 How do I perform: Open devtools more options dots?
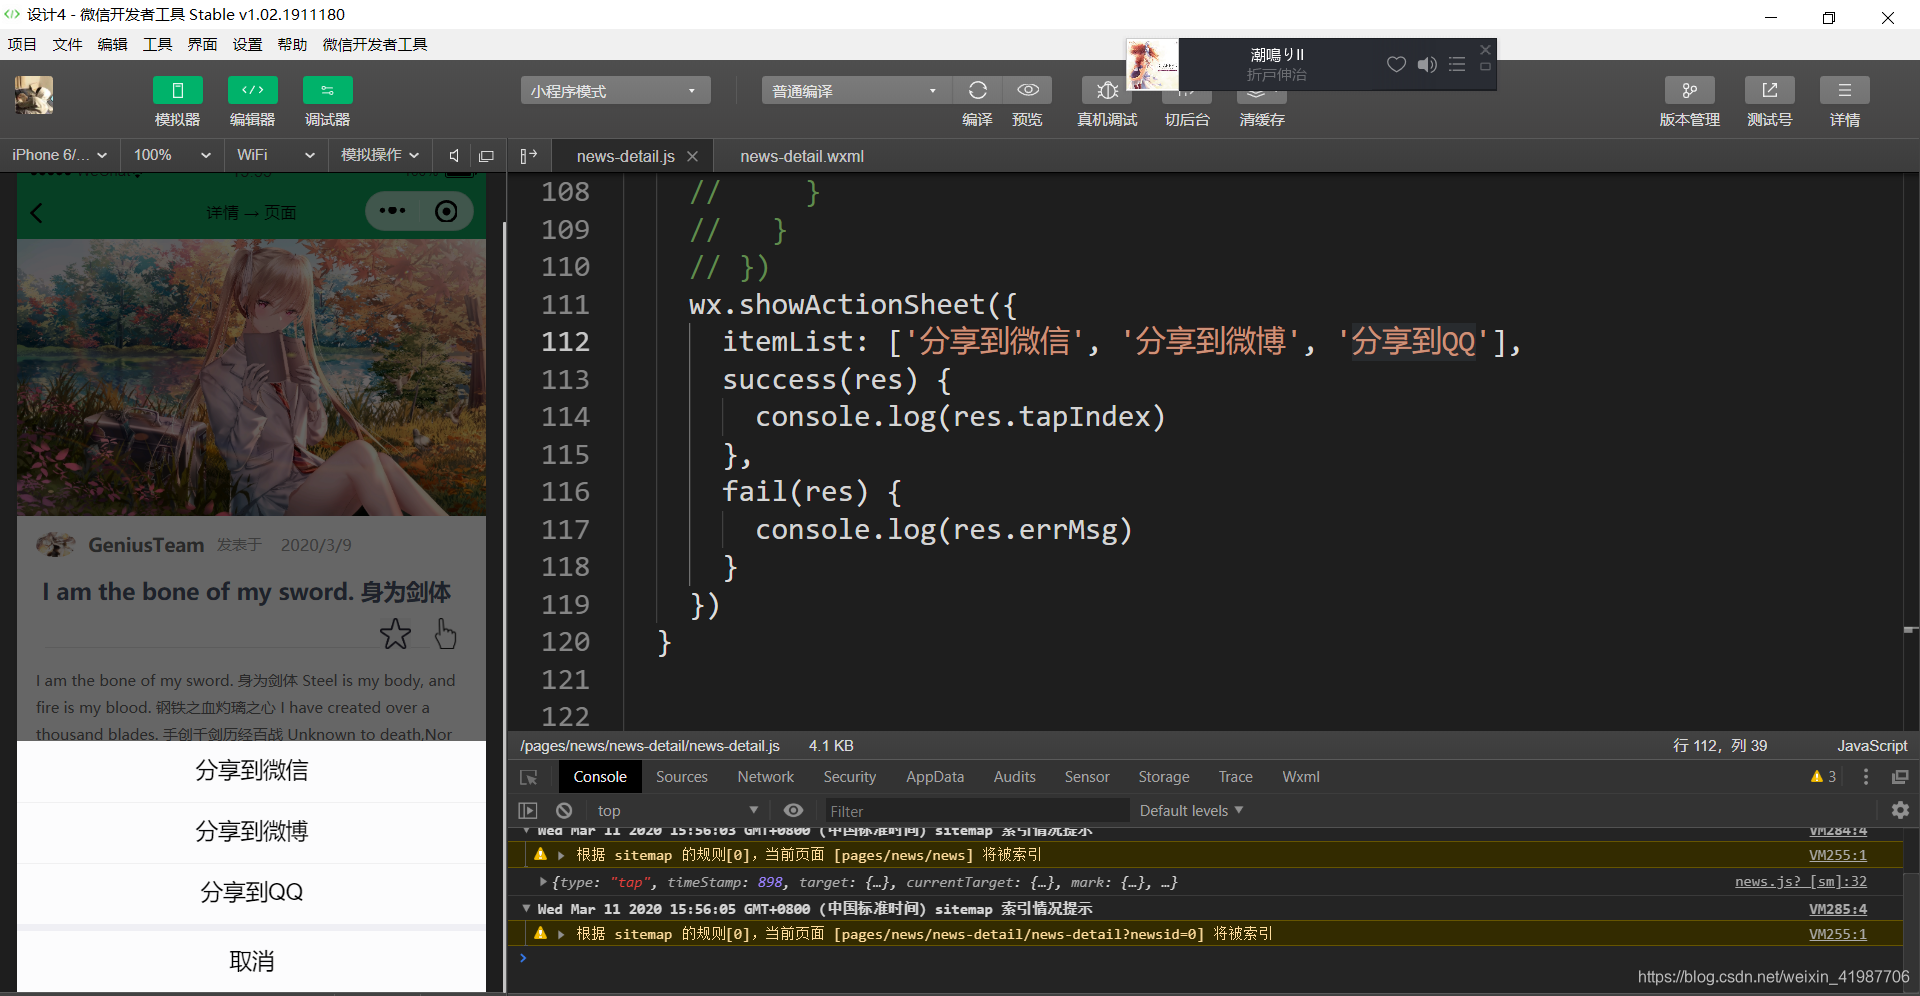pyautogui.click(x=1866, y=777)
